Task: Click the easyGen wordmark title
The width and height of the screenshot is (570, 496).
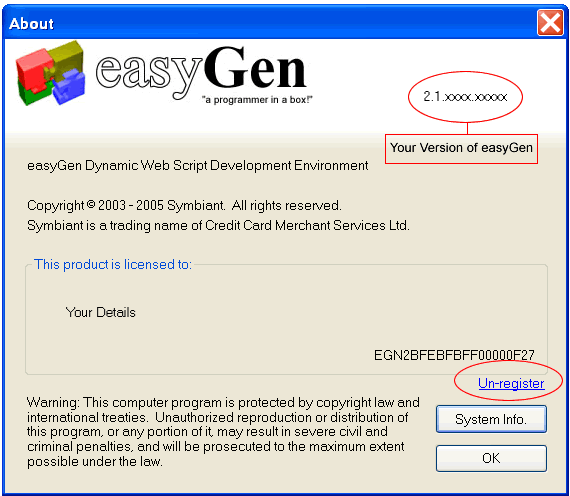Action: pyautogui.click(x=201, y=71)
